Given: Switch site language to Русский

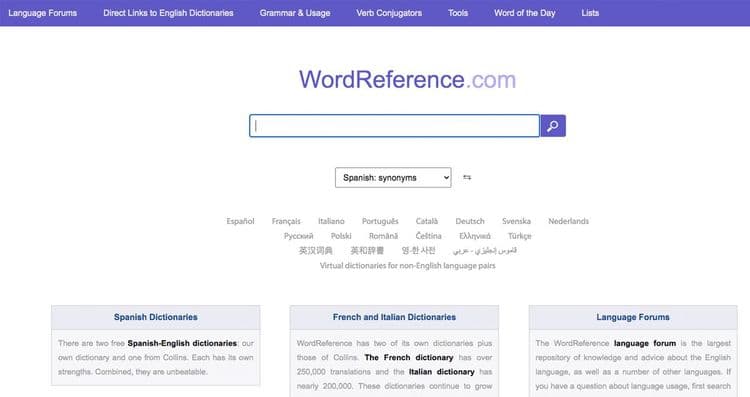Looking at the screenshot, I should 298,236.
